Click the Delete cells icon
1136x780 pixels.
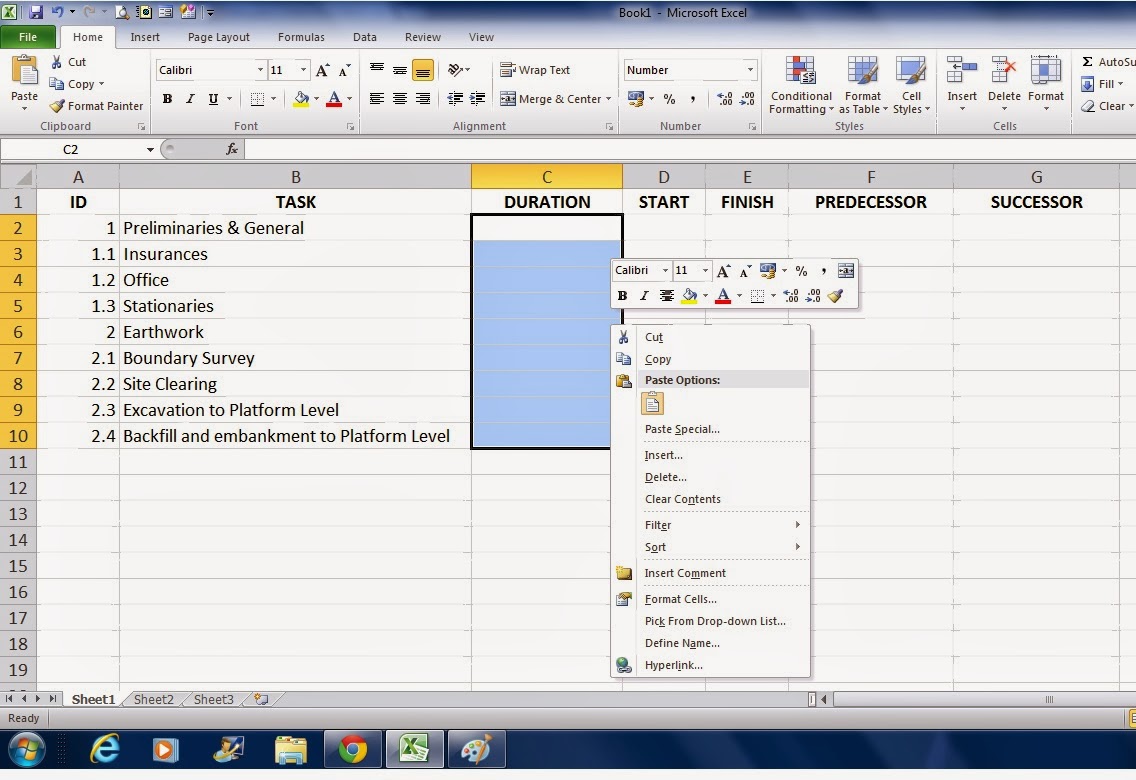tap(1004, 72)
